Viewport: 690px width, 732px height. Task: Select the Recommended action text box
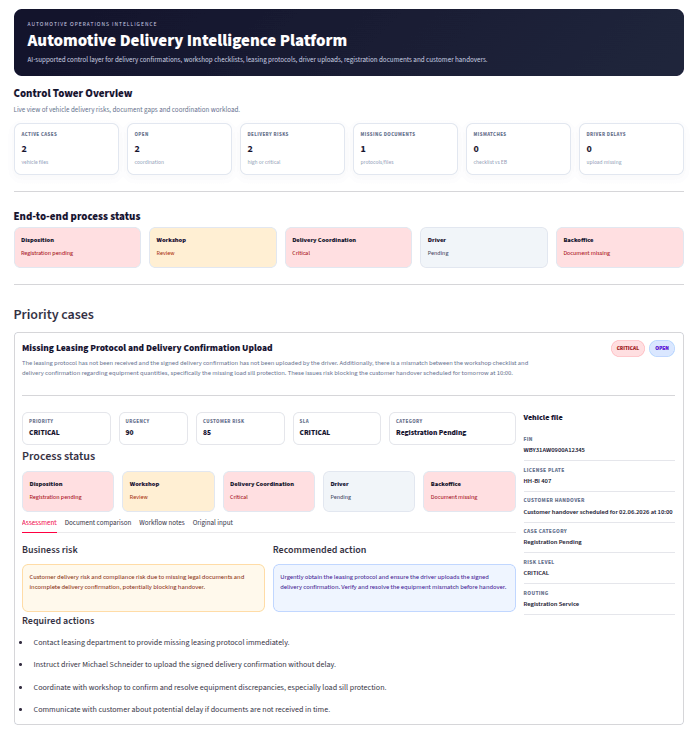pyautogui.click(x=394, y=588)
